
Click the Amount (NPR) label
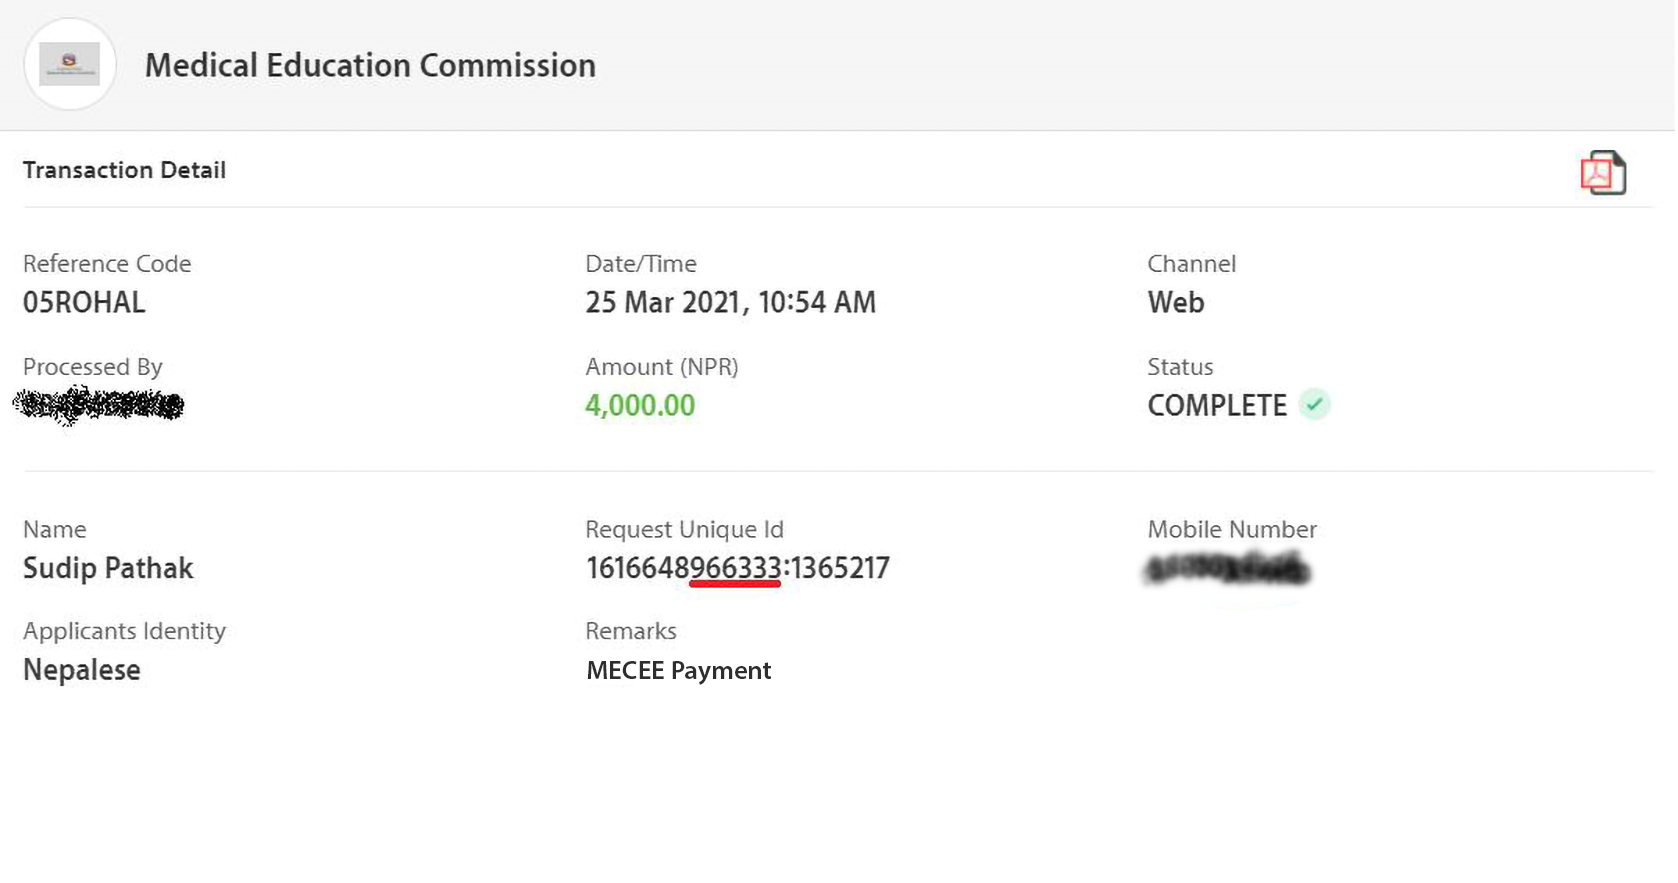(x=661, y=367)
